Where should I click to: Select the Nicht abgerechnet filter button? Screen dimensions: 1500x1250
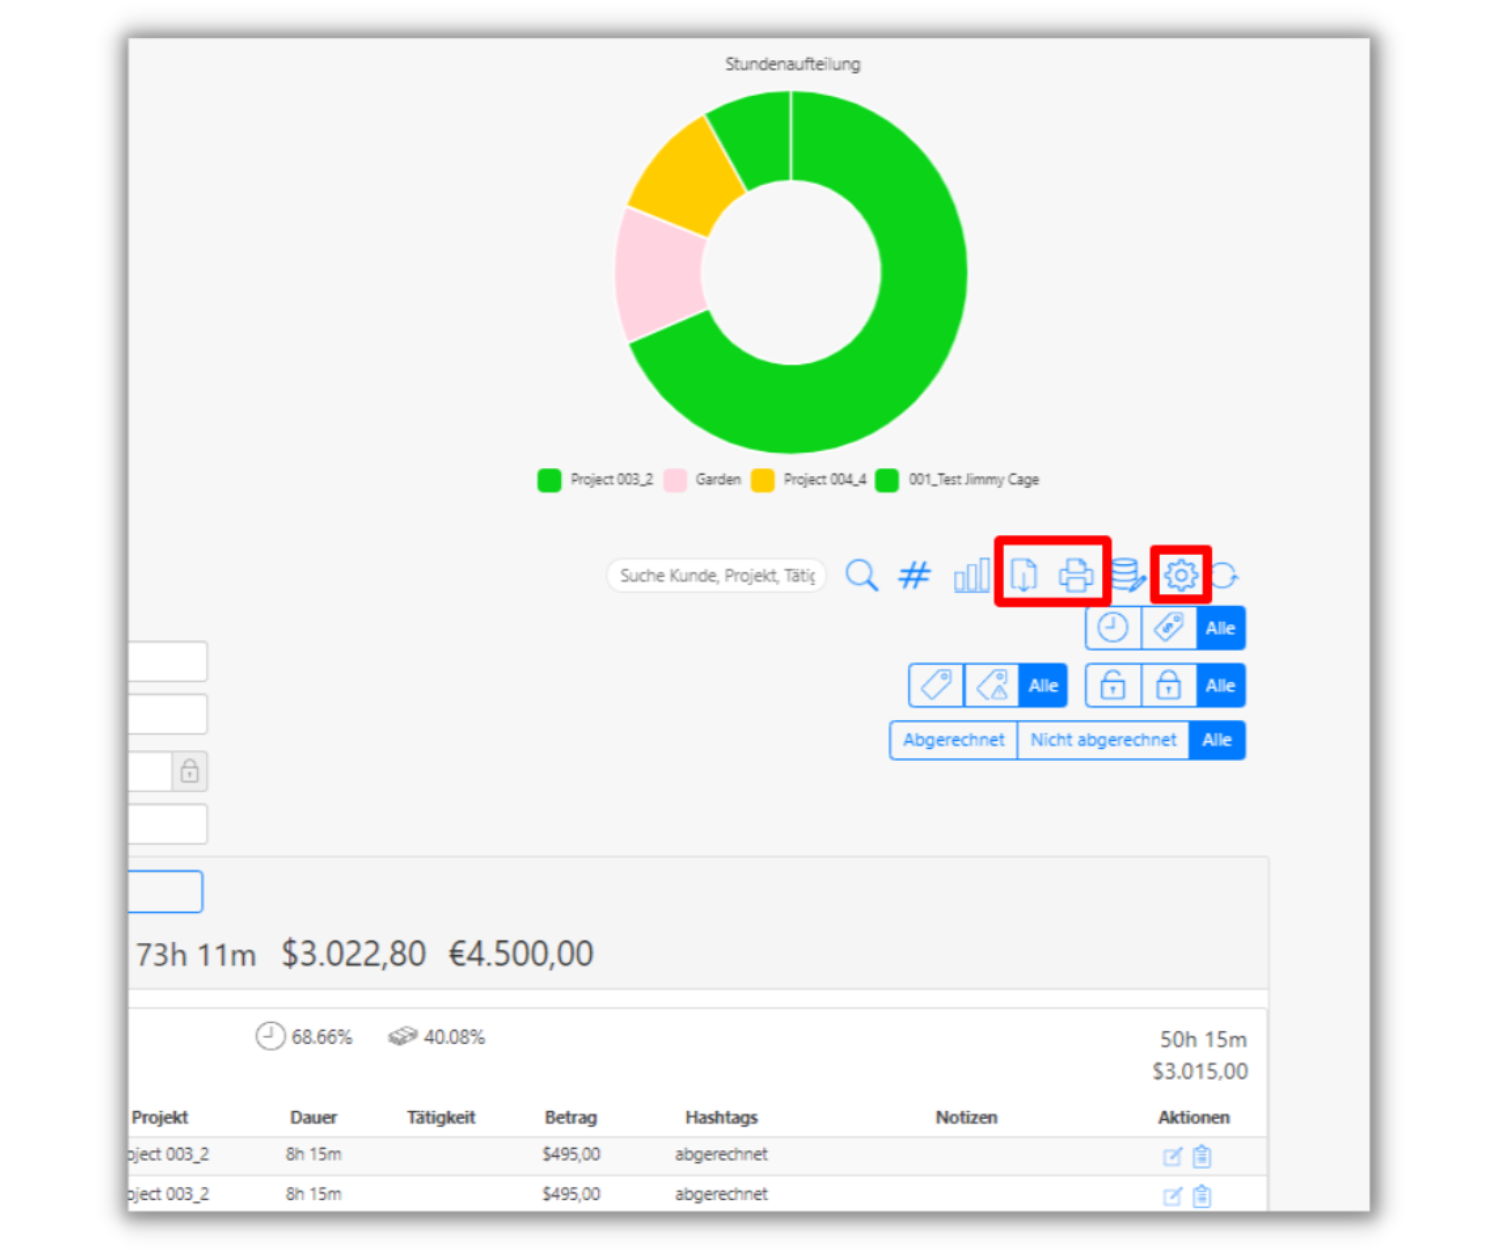pyautogui.click(x=1103, y=740)
